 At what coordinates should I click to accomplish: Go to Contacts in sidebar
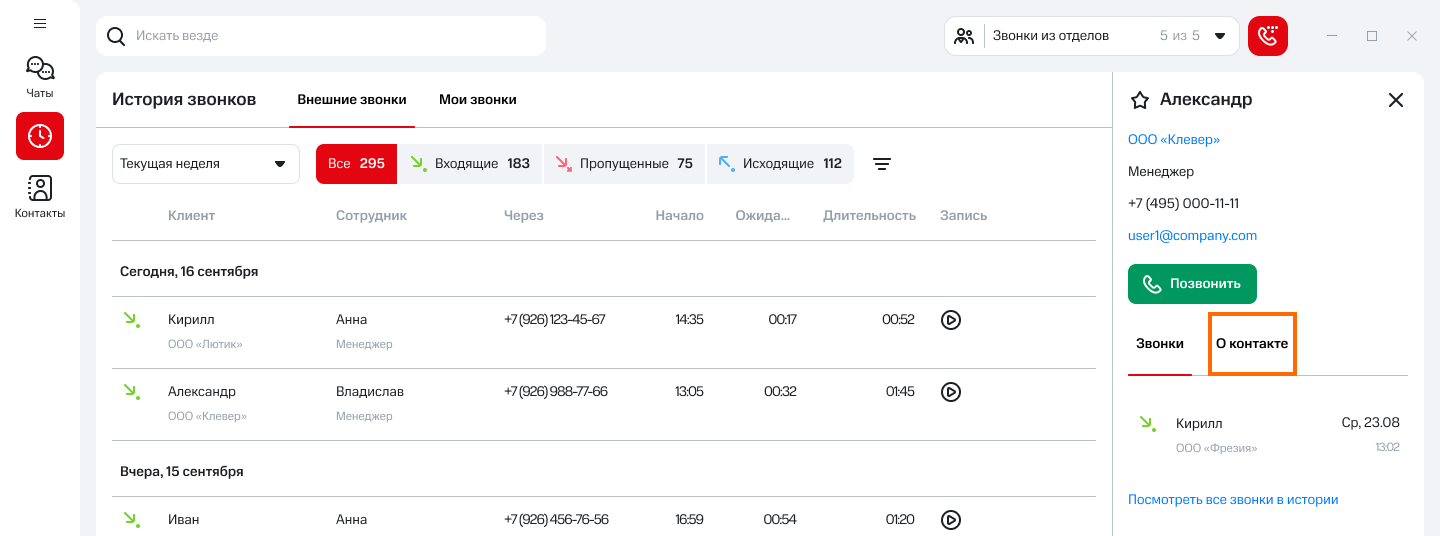40,196
